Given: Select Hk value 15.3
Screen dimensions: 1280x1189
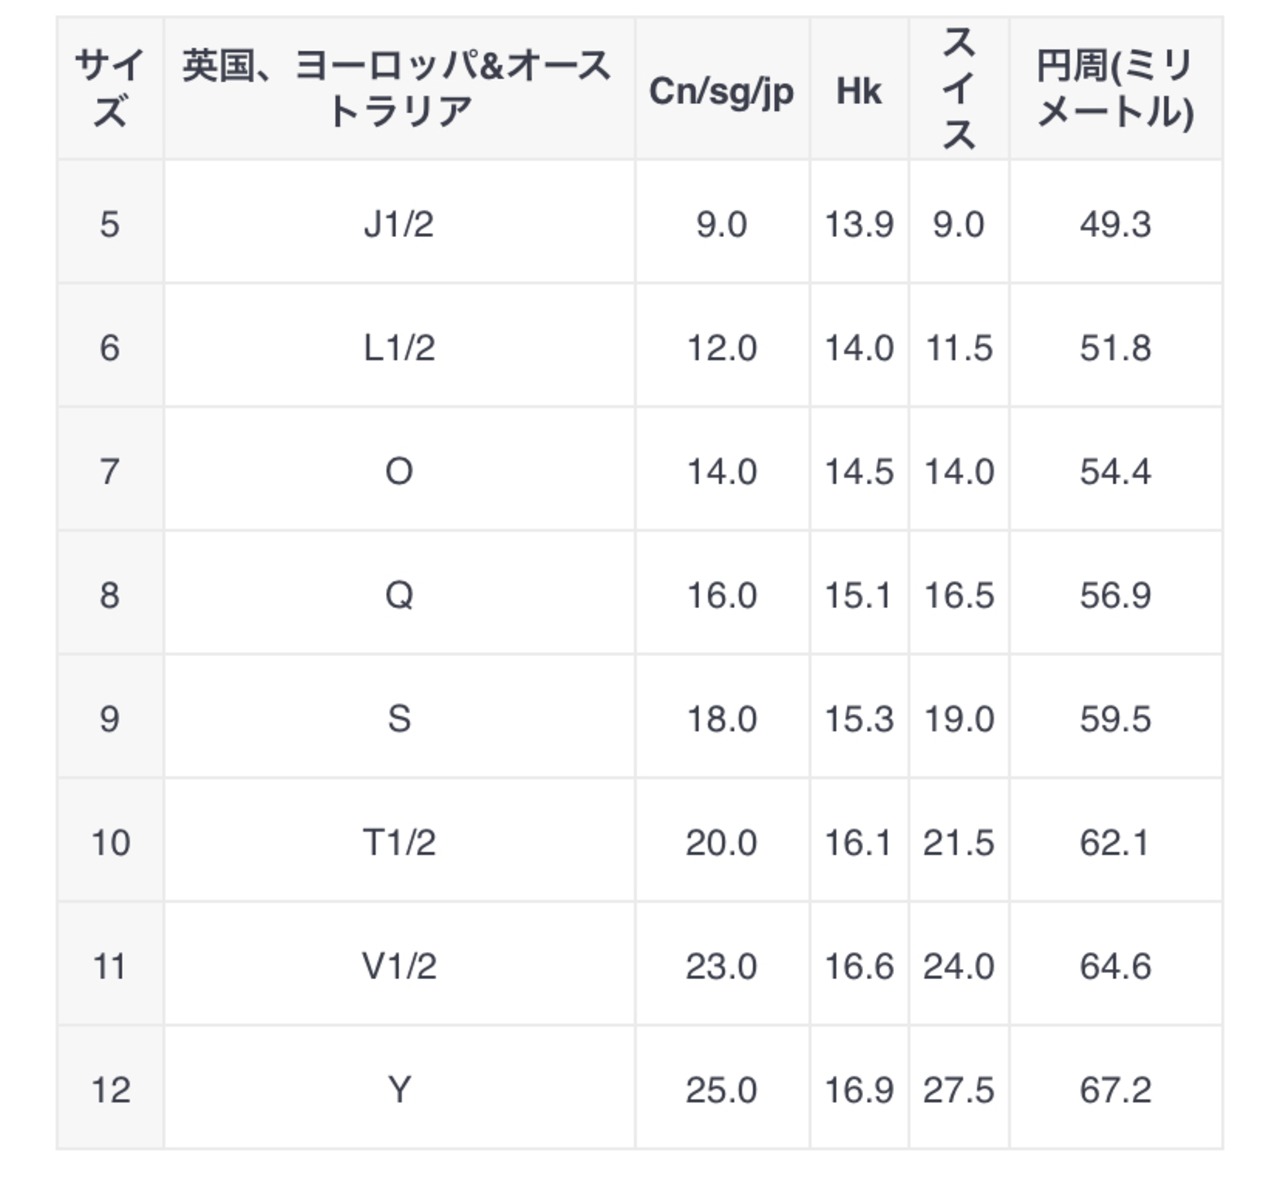Looking at the screenshot, I should (859, 719).
